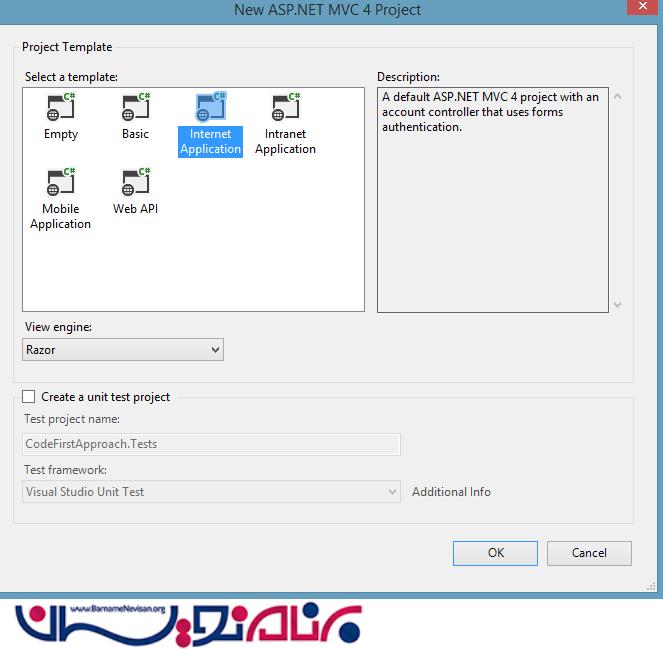Pick the Web API template icon
663x649 pixels.
(136, 182)
